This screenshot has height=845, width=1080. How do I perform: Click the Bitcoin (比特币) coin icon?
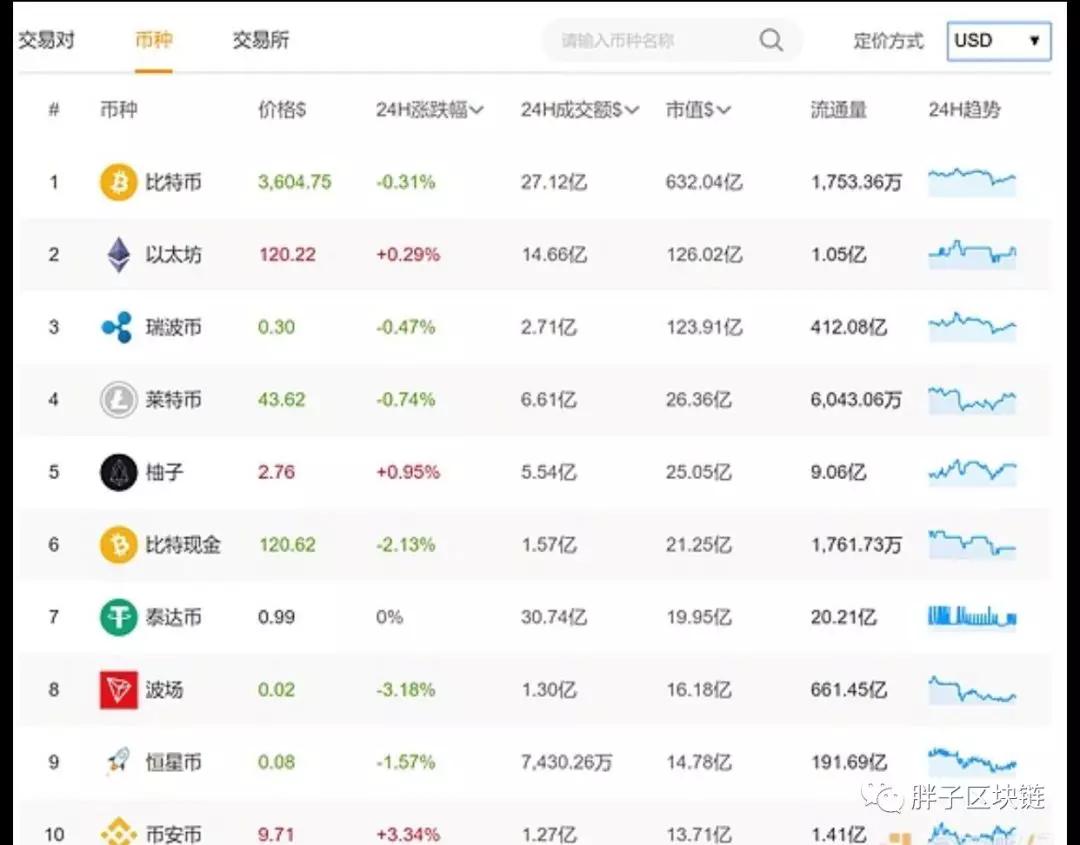(118, 182)
